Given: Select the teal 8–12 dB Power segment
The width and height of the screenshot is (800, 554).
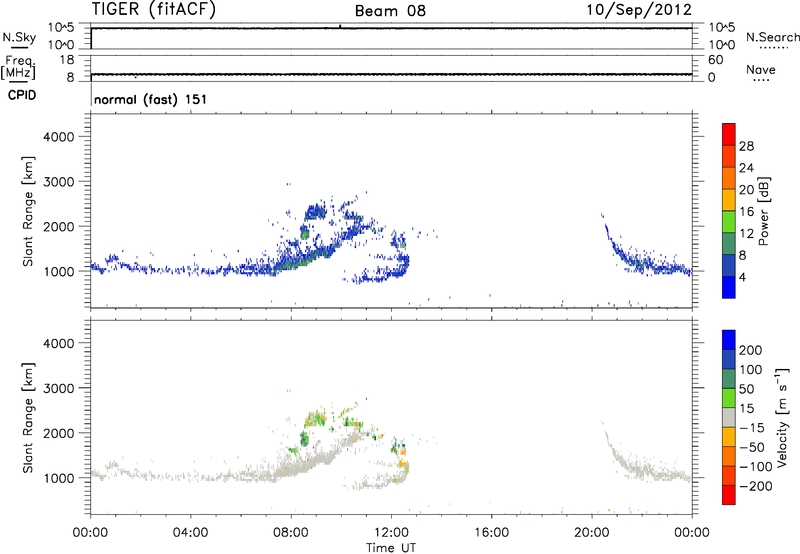Looking at the screenshot, I should tap(729, 244).
